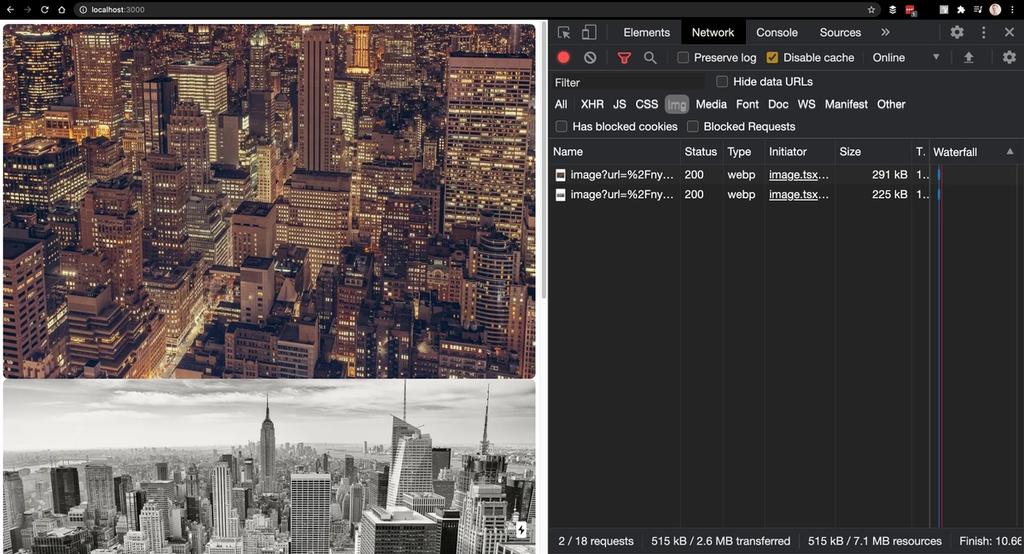Filter requests by the XHR type

pyautogui.click(x=592, y=104)
